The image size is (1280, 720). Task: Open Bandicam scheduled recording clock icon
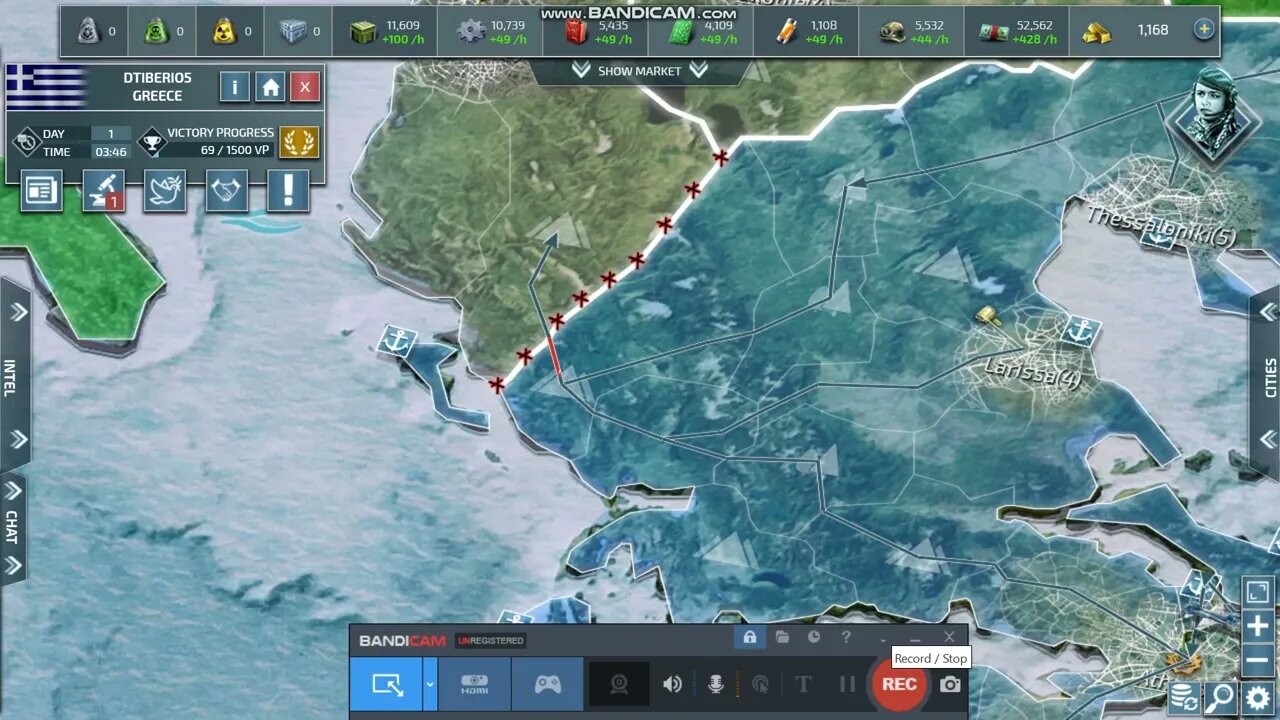pyautogui.click(x=814, y=637)
